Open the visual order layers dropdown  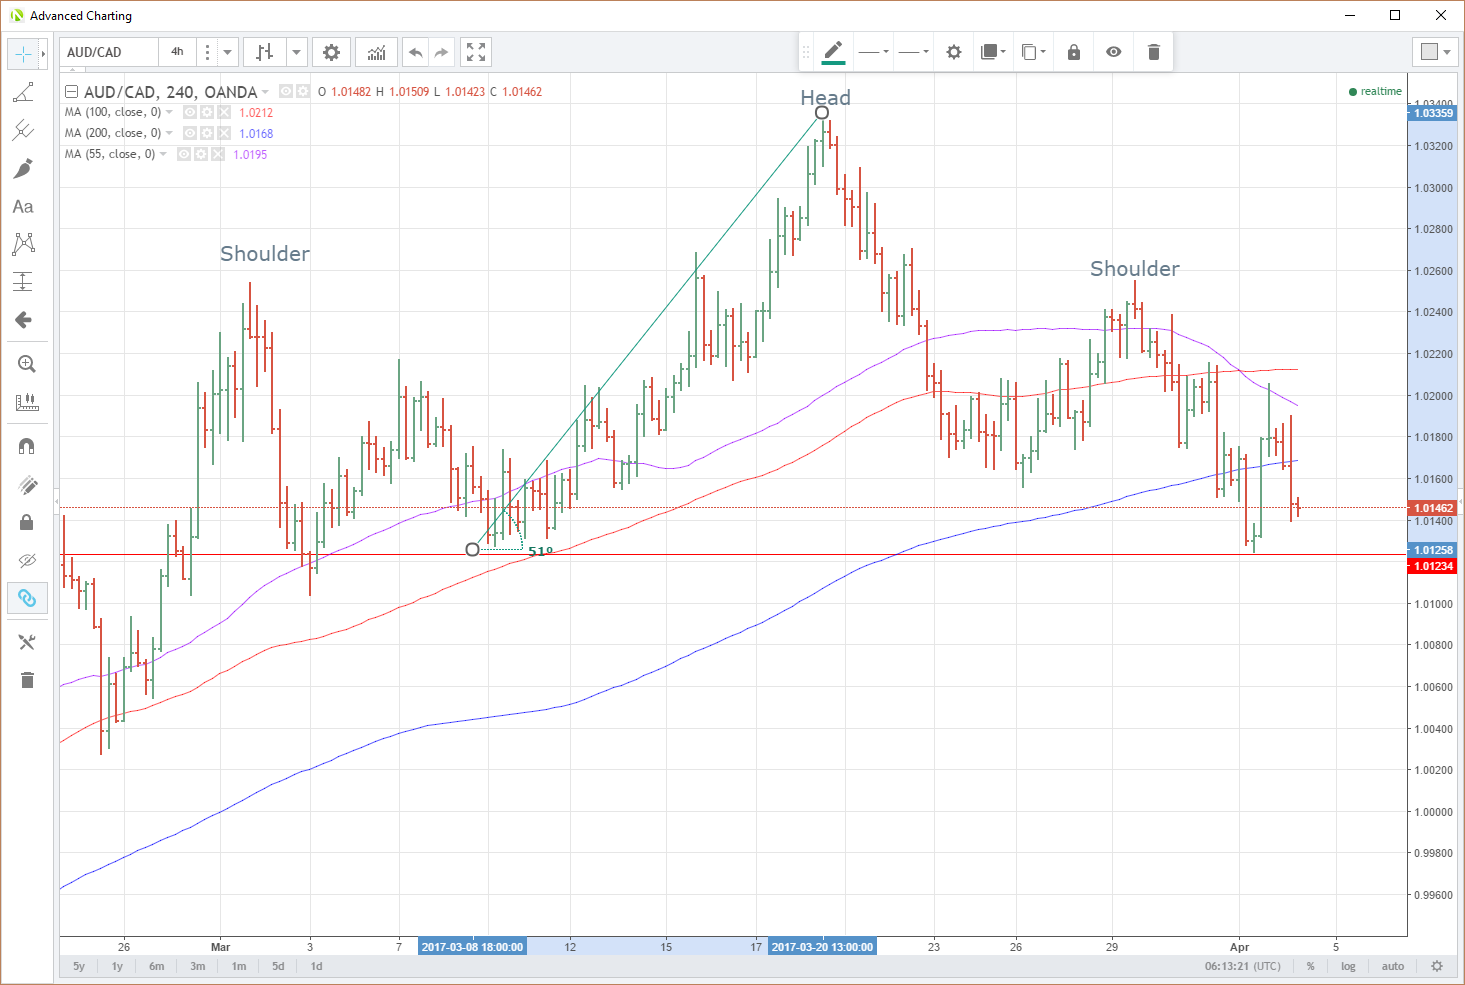point(993,52)
